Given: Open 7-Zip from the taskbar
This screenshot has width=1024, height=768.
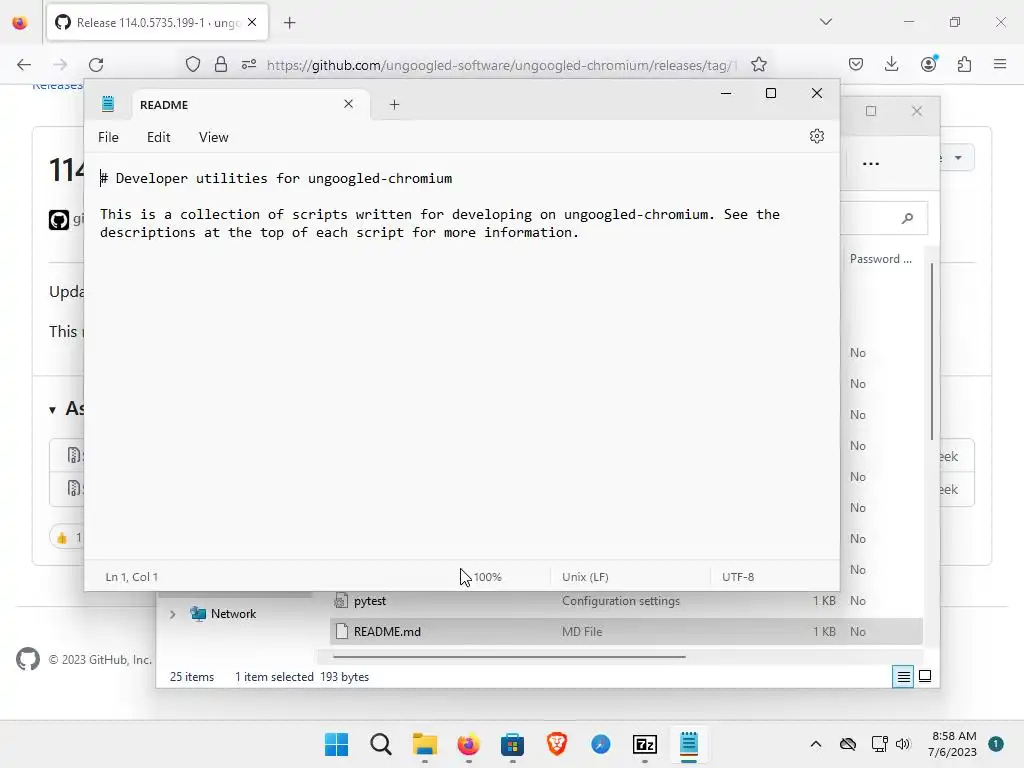Looking at the screenshot, I should click(x=645, y=744).
